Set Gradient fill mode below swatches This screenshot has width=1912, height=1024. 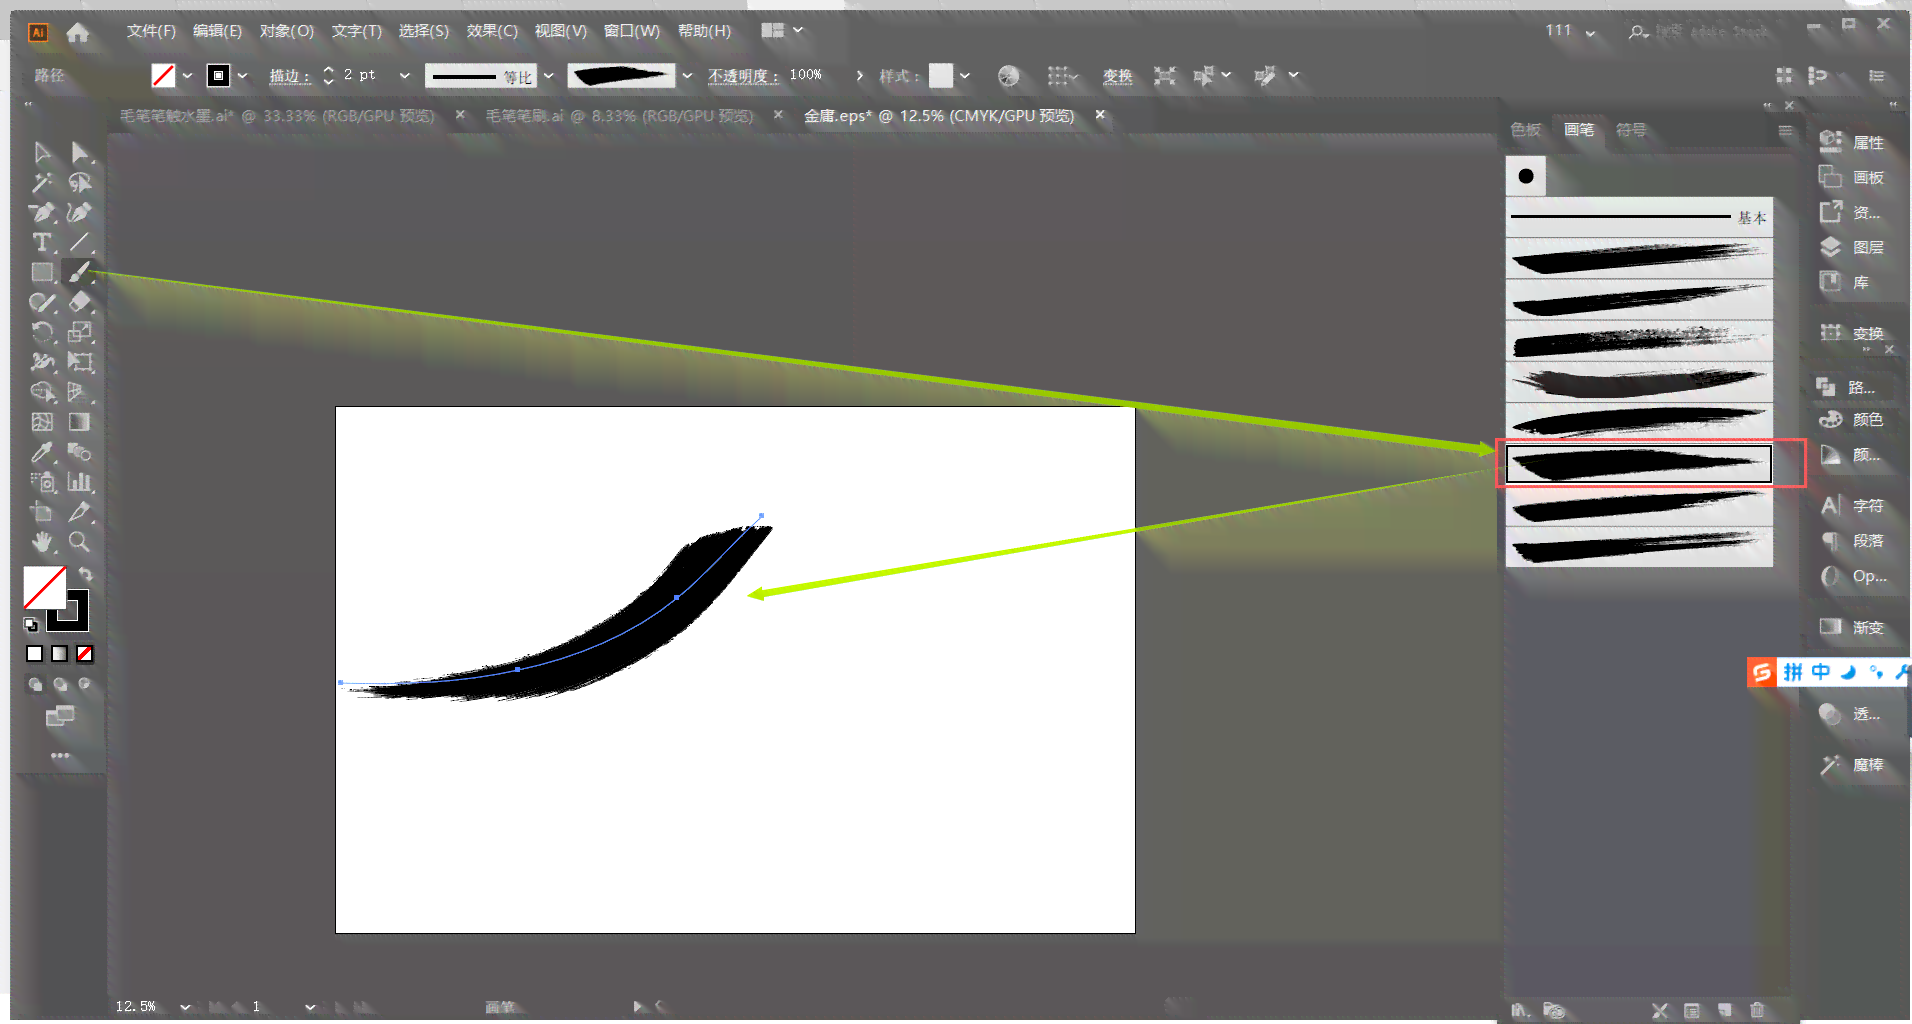pyautogui.click(x=60, y=653)
